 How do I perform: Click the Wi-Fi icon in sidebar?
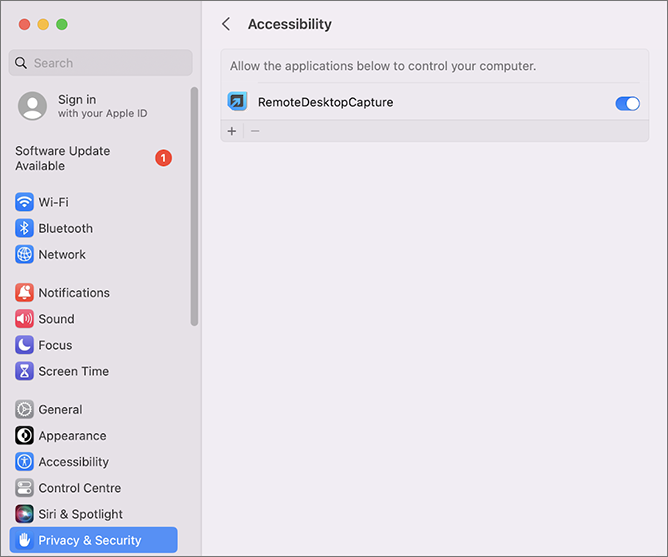point(25,202)
